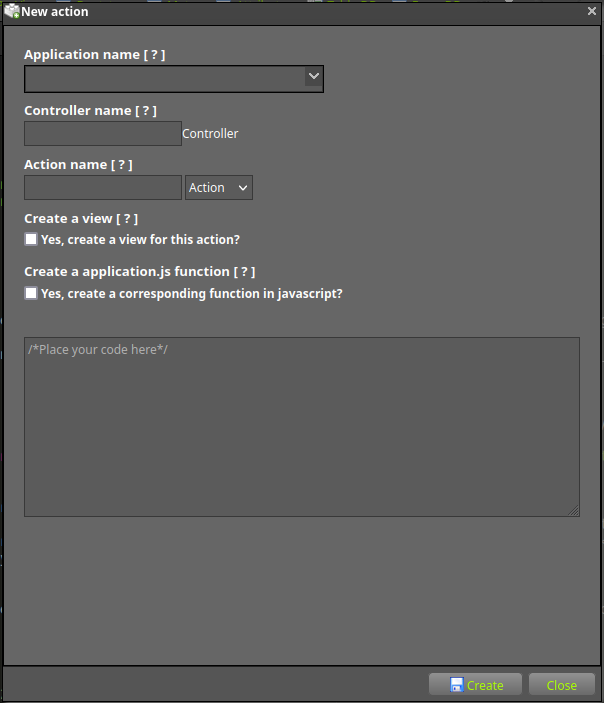The image size is (604, 703).
Task: Open help for Application name [ ? ]
Action: (x=154, y=55)
